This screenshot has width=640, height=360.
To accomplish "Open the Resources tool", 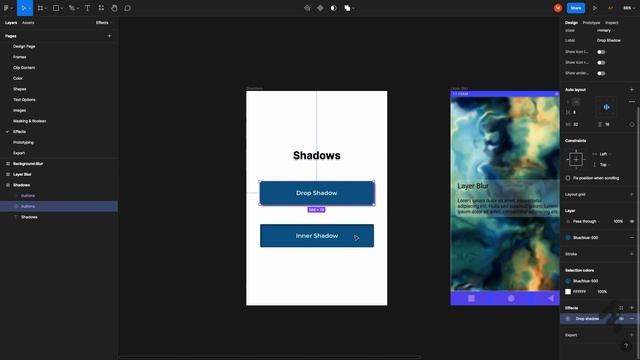I will [x=101, y=8].
